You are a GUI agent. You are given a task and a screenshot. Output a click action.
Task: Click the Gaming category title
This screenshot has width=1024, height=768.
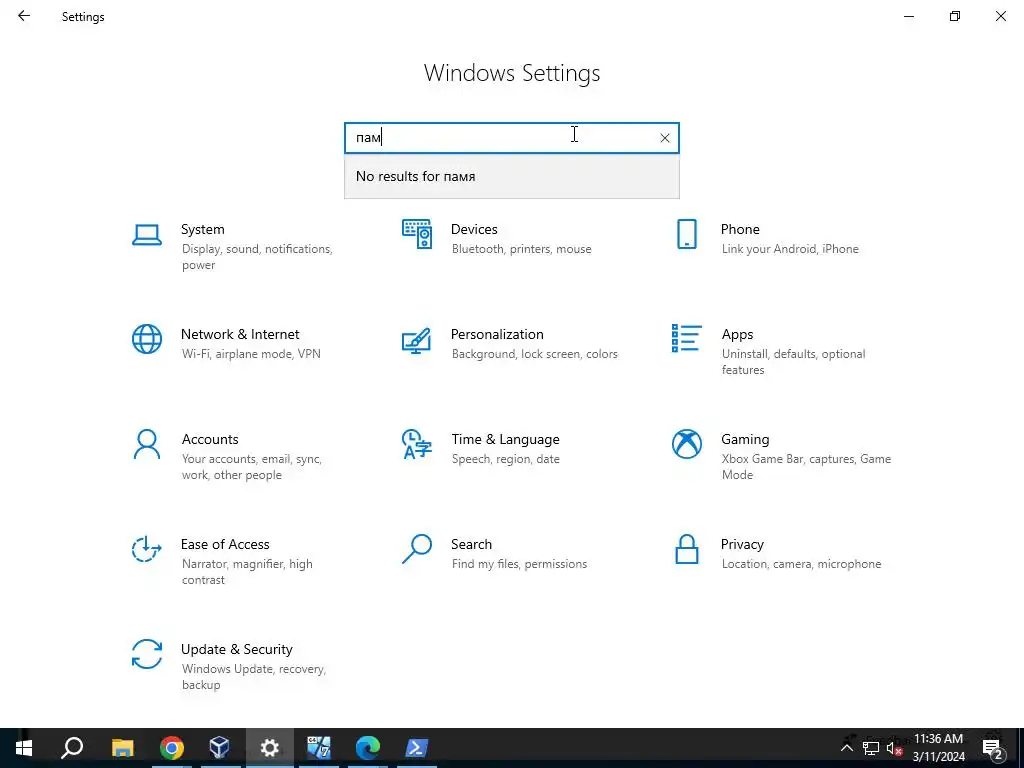(x=745, y=440)
